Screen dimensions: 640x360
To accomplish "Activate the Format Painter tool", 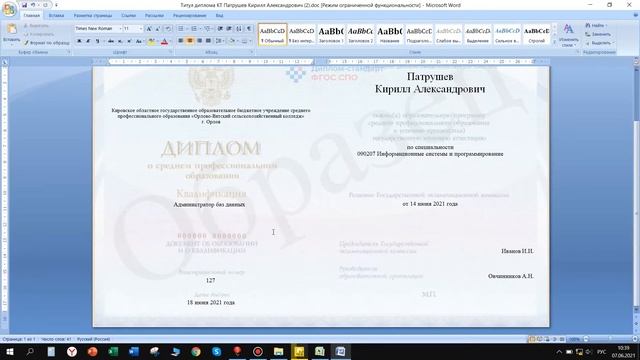I will click(x=46, y=43).
